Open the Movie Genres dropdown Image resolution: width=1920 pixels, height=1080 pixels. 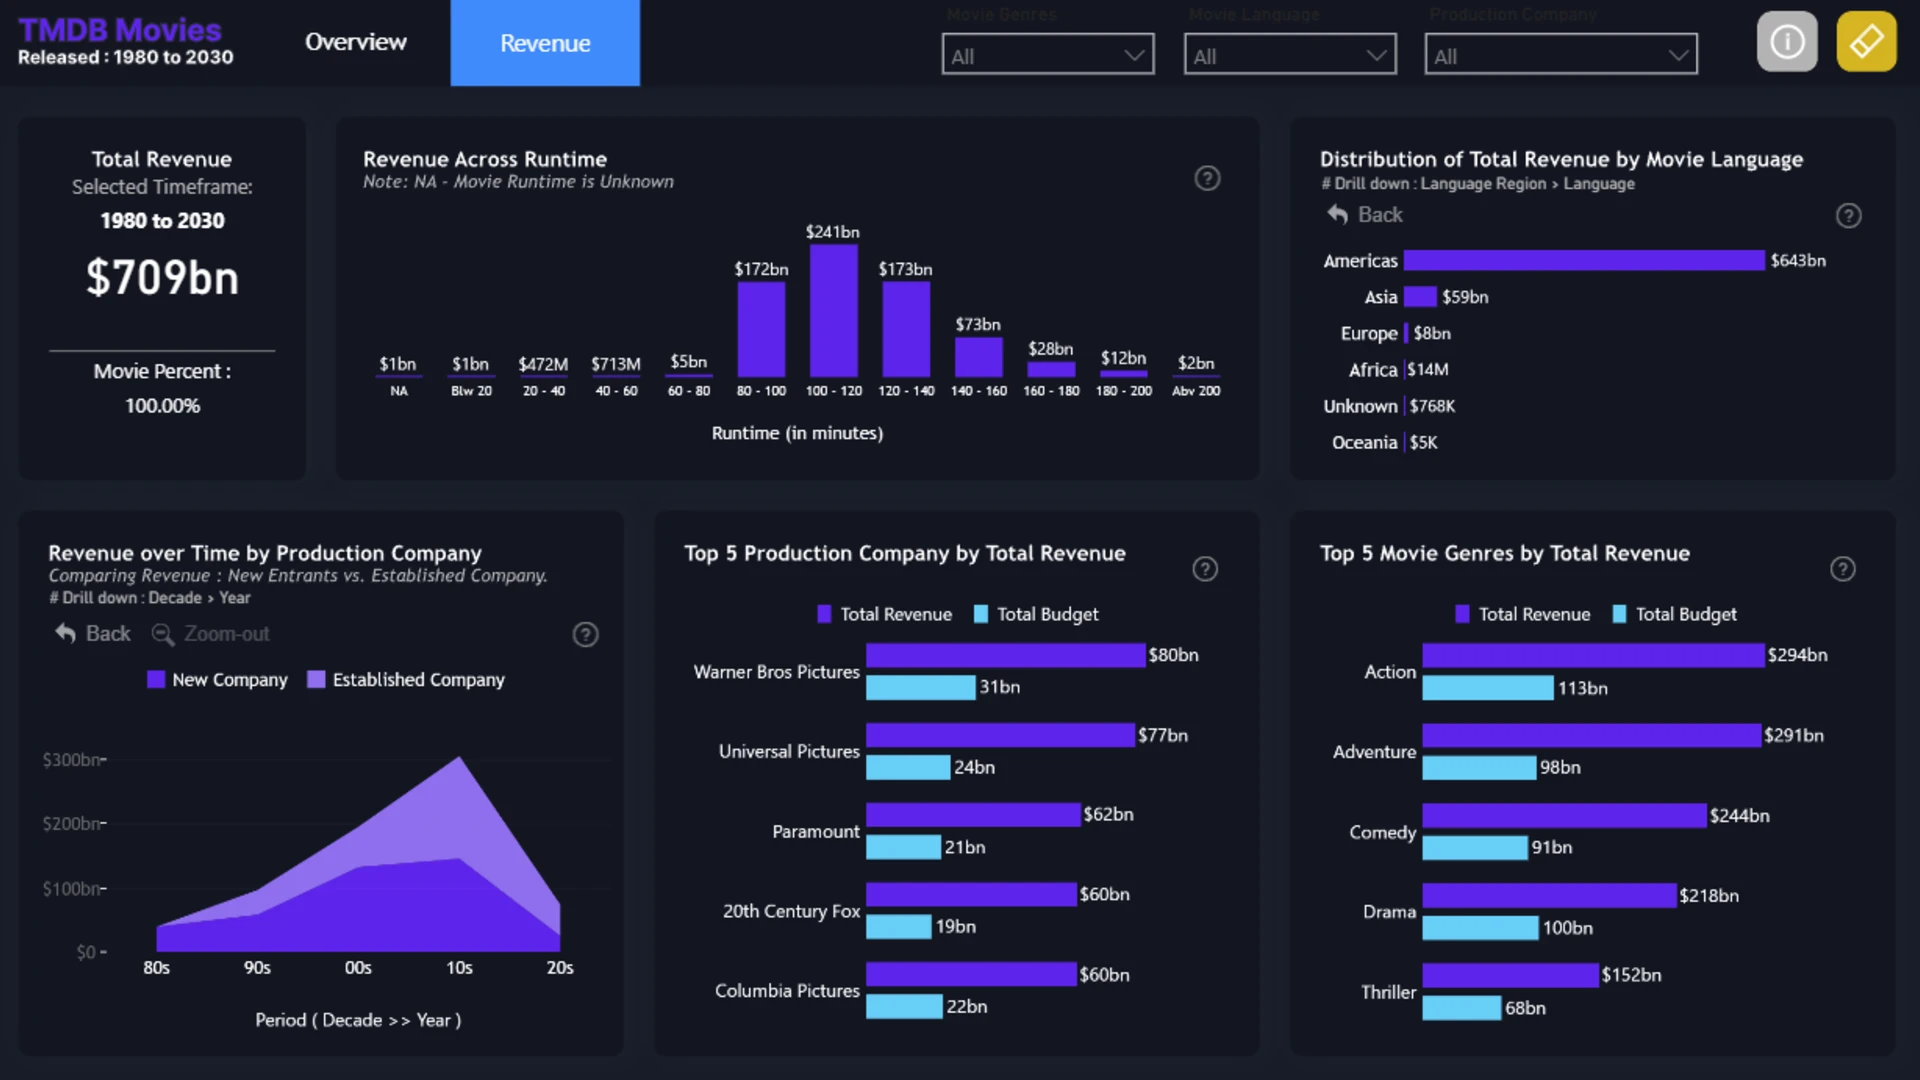tap(1048, 55)
